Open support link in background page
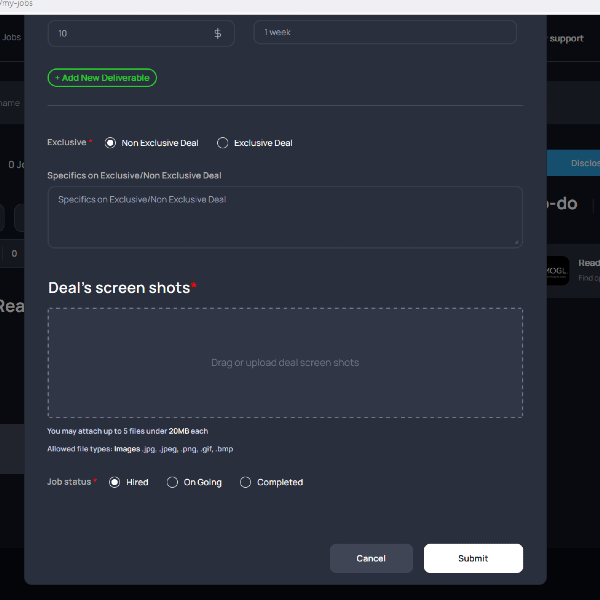This screenshot has width=600, height=600. tap(566, 38)
